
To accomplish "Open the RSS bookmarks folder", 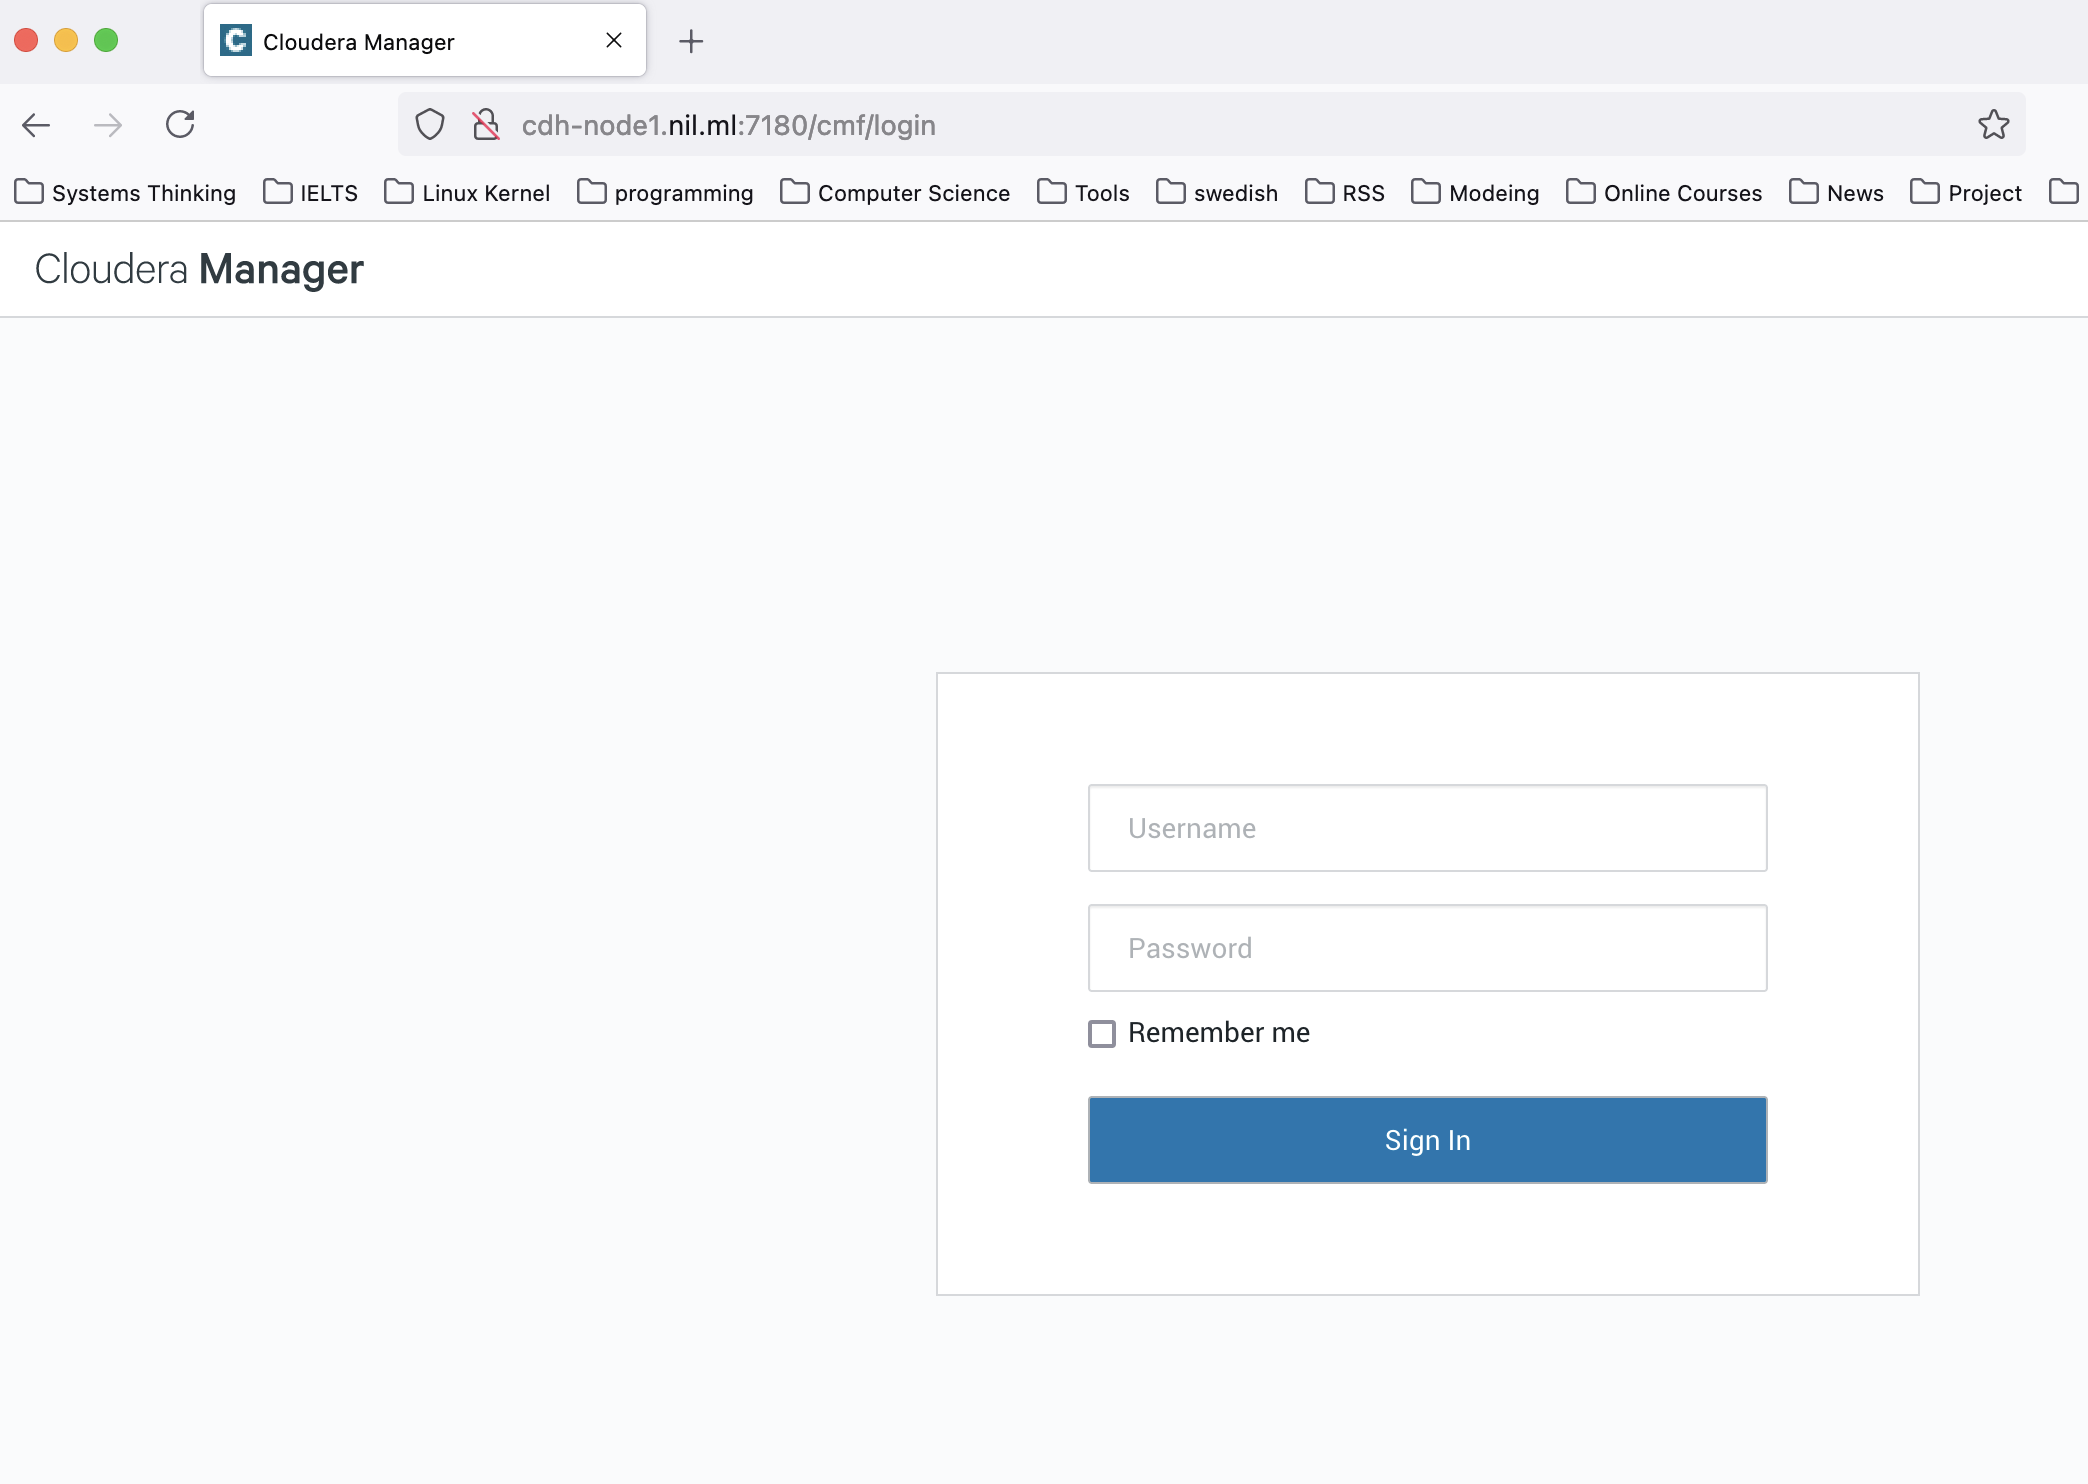I will pyautogui.click(x=1345, y=192).
